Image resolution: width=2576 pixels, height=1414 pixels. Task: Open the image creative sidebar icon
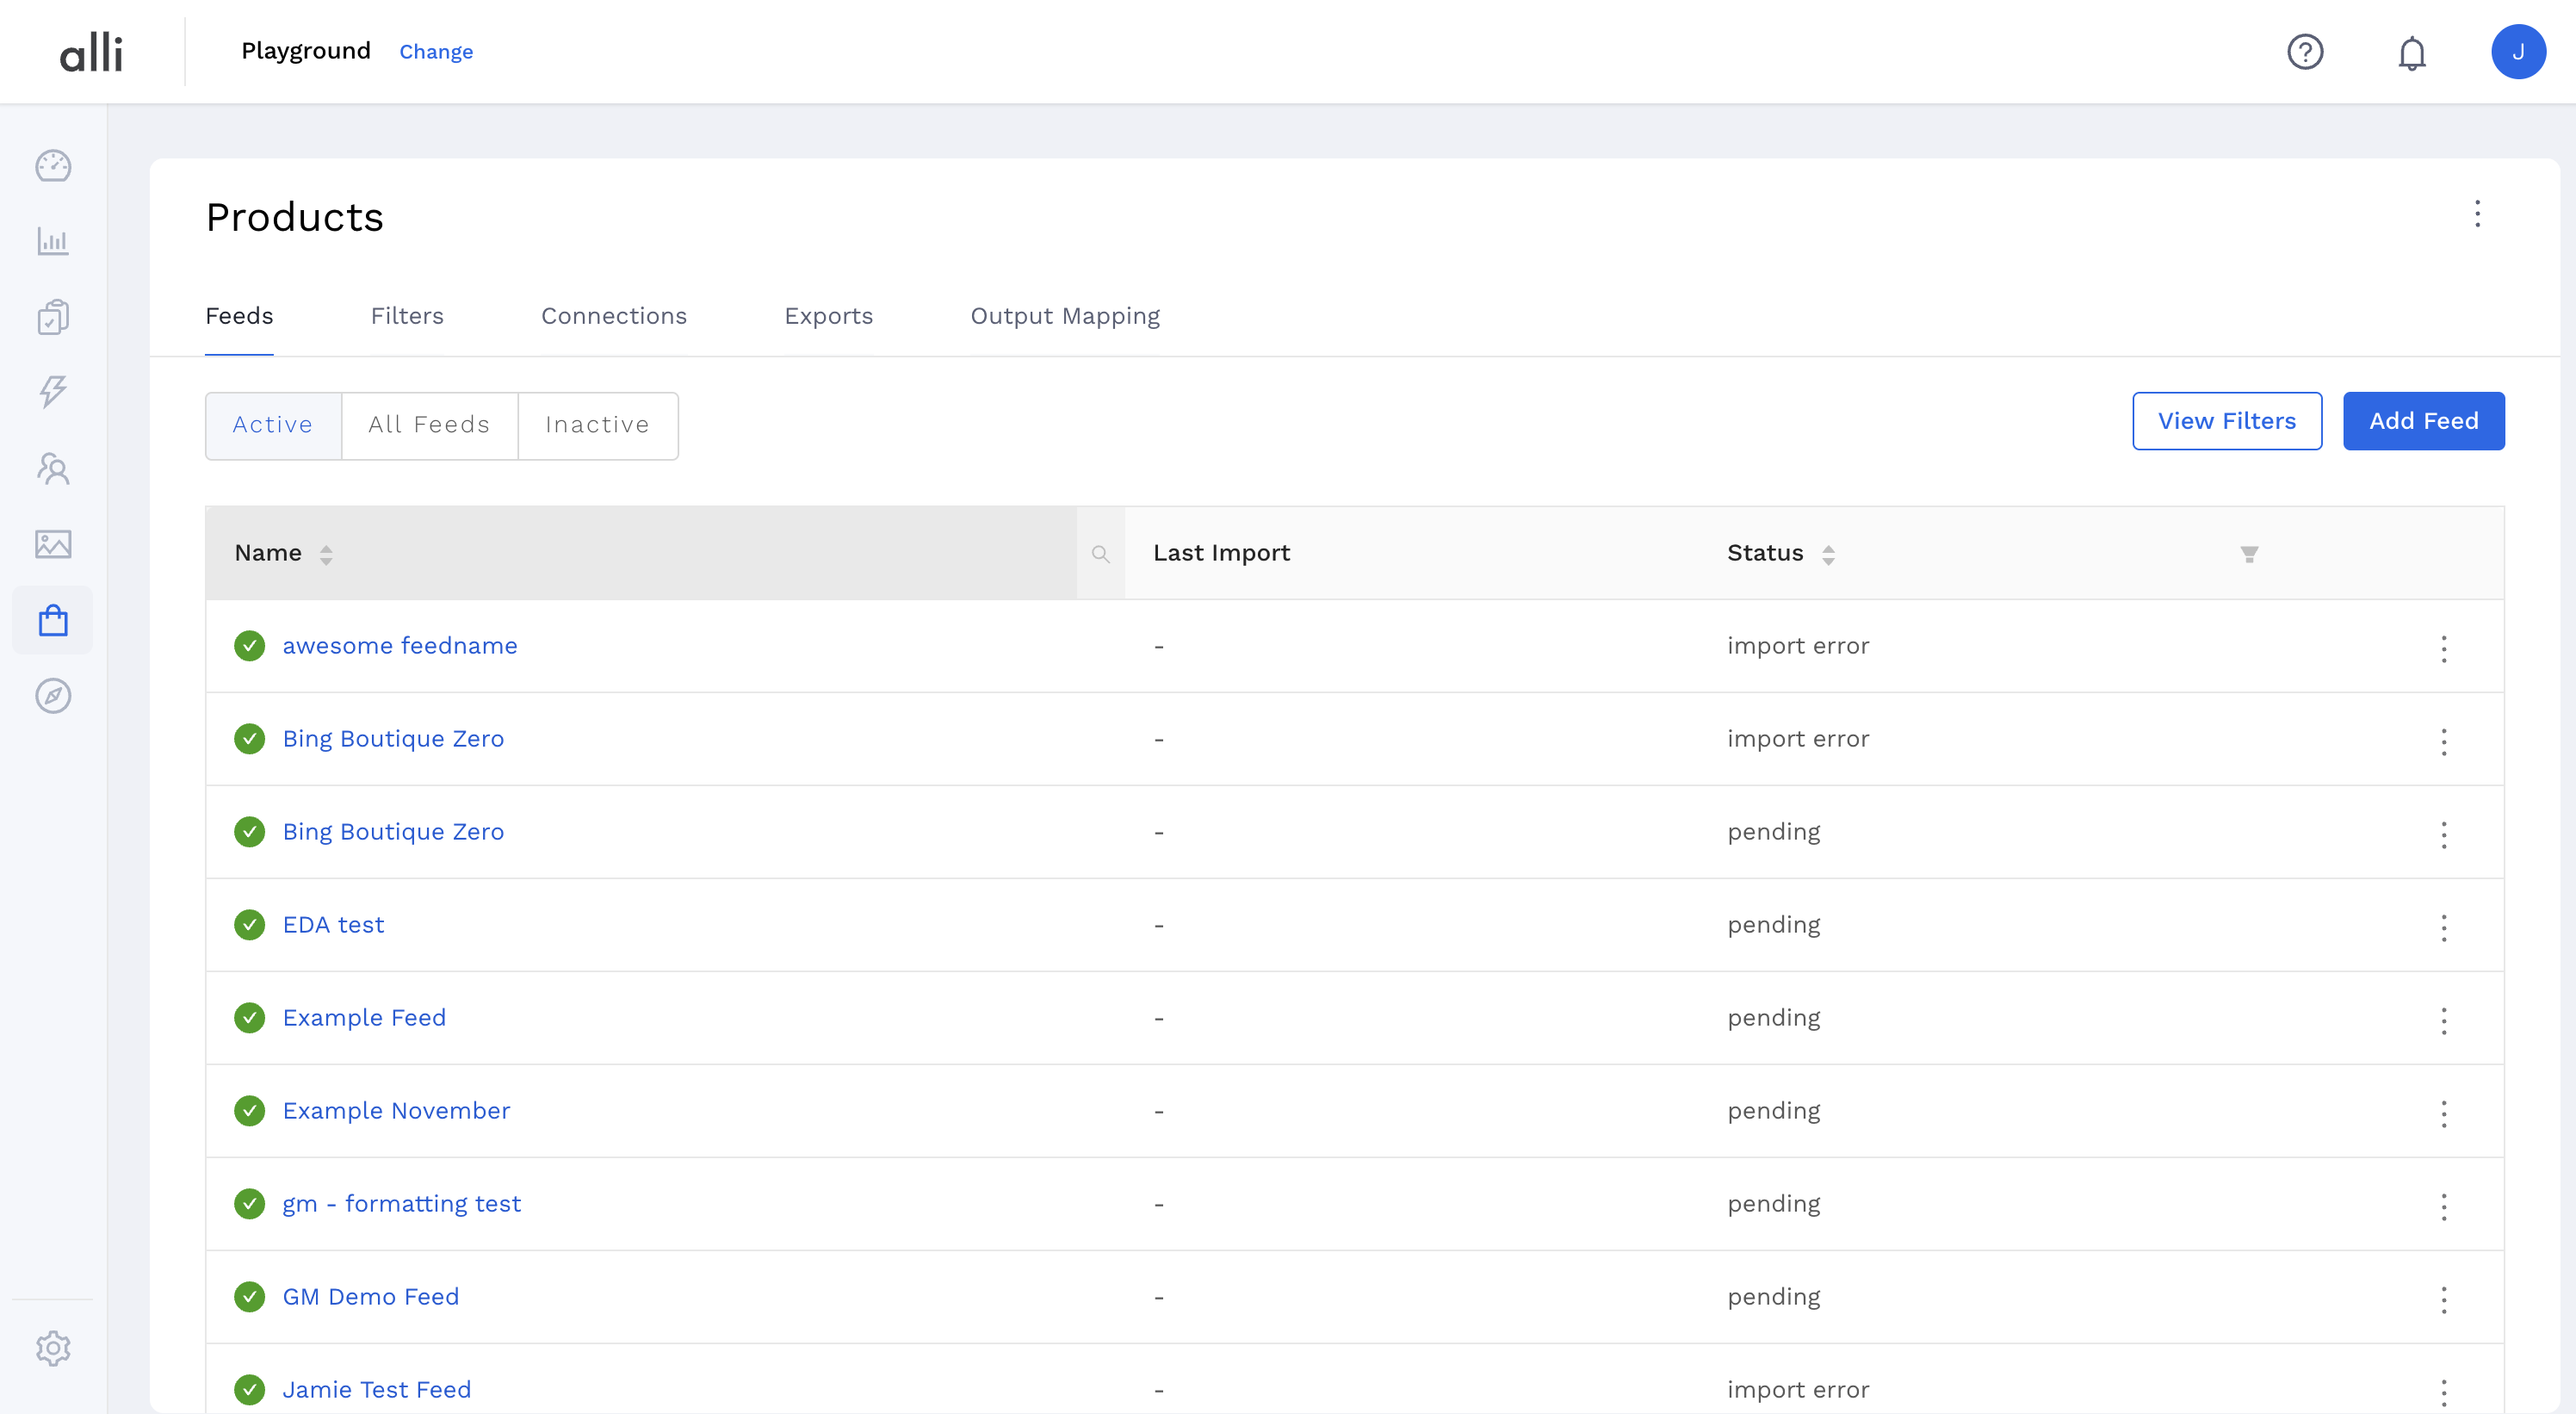53,544
